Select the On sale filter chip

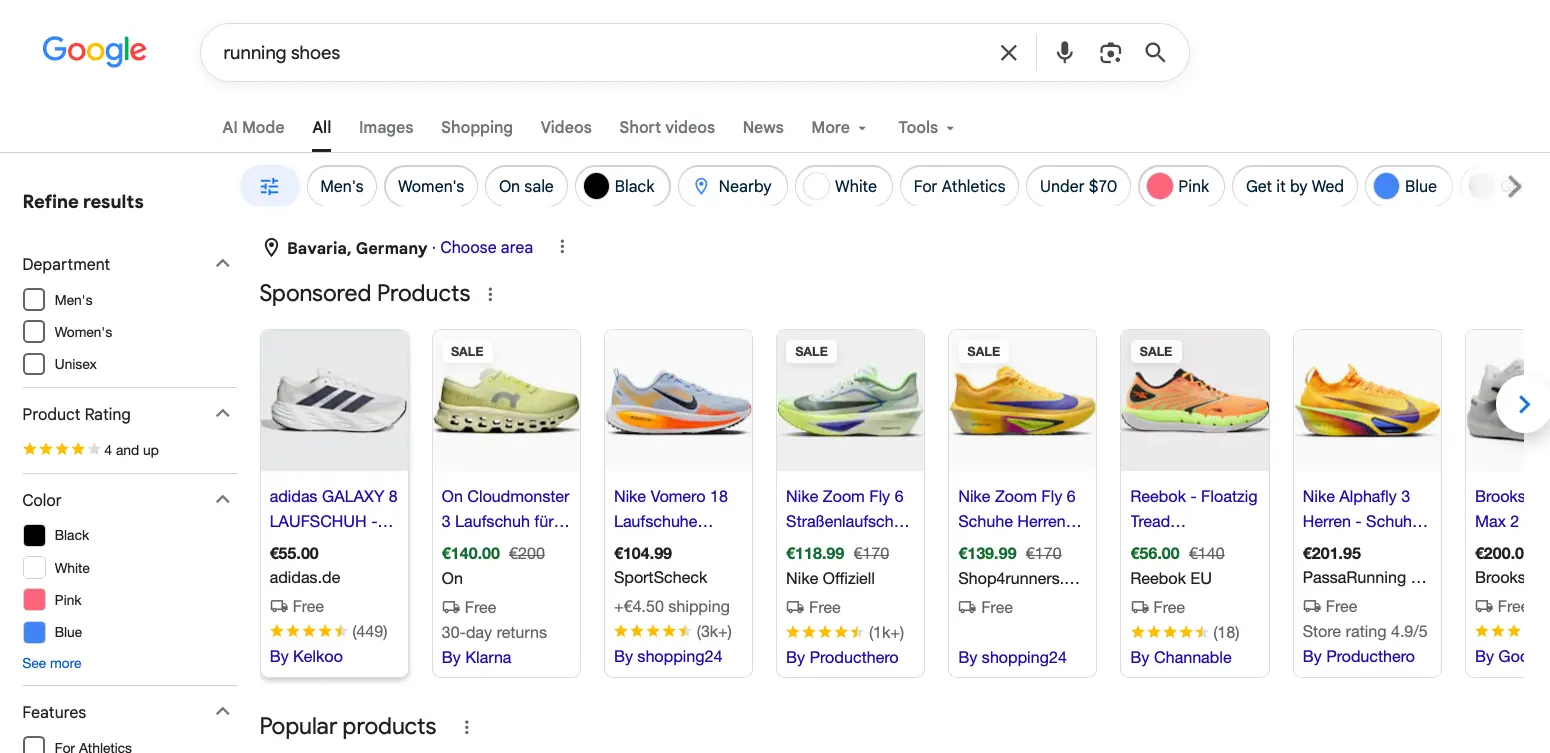pos(526,186)
